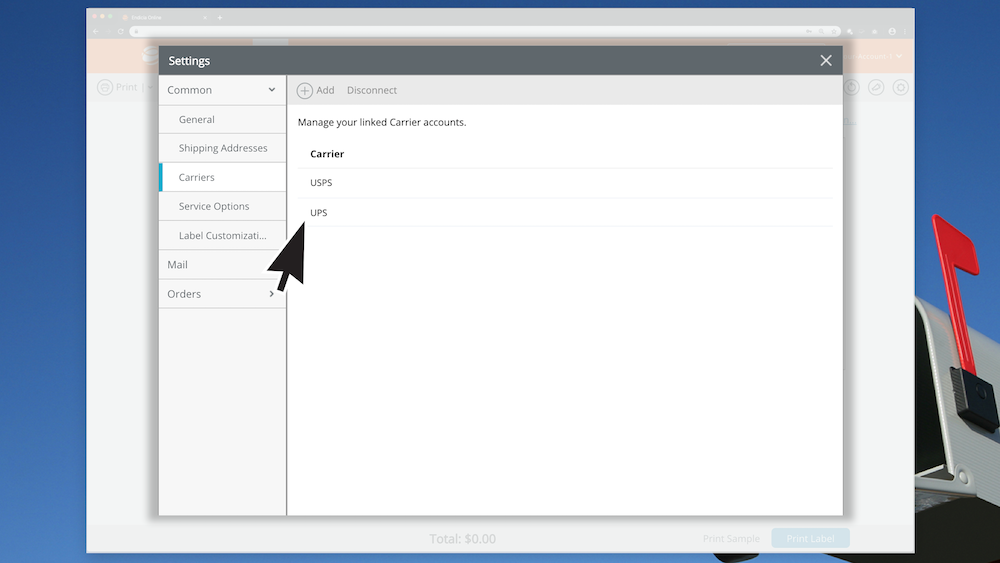Open a new browser tab with the plus
Screen dimensions: 1000x563
tap(220, 18)
